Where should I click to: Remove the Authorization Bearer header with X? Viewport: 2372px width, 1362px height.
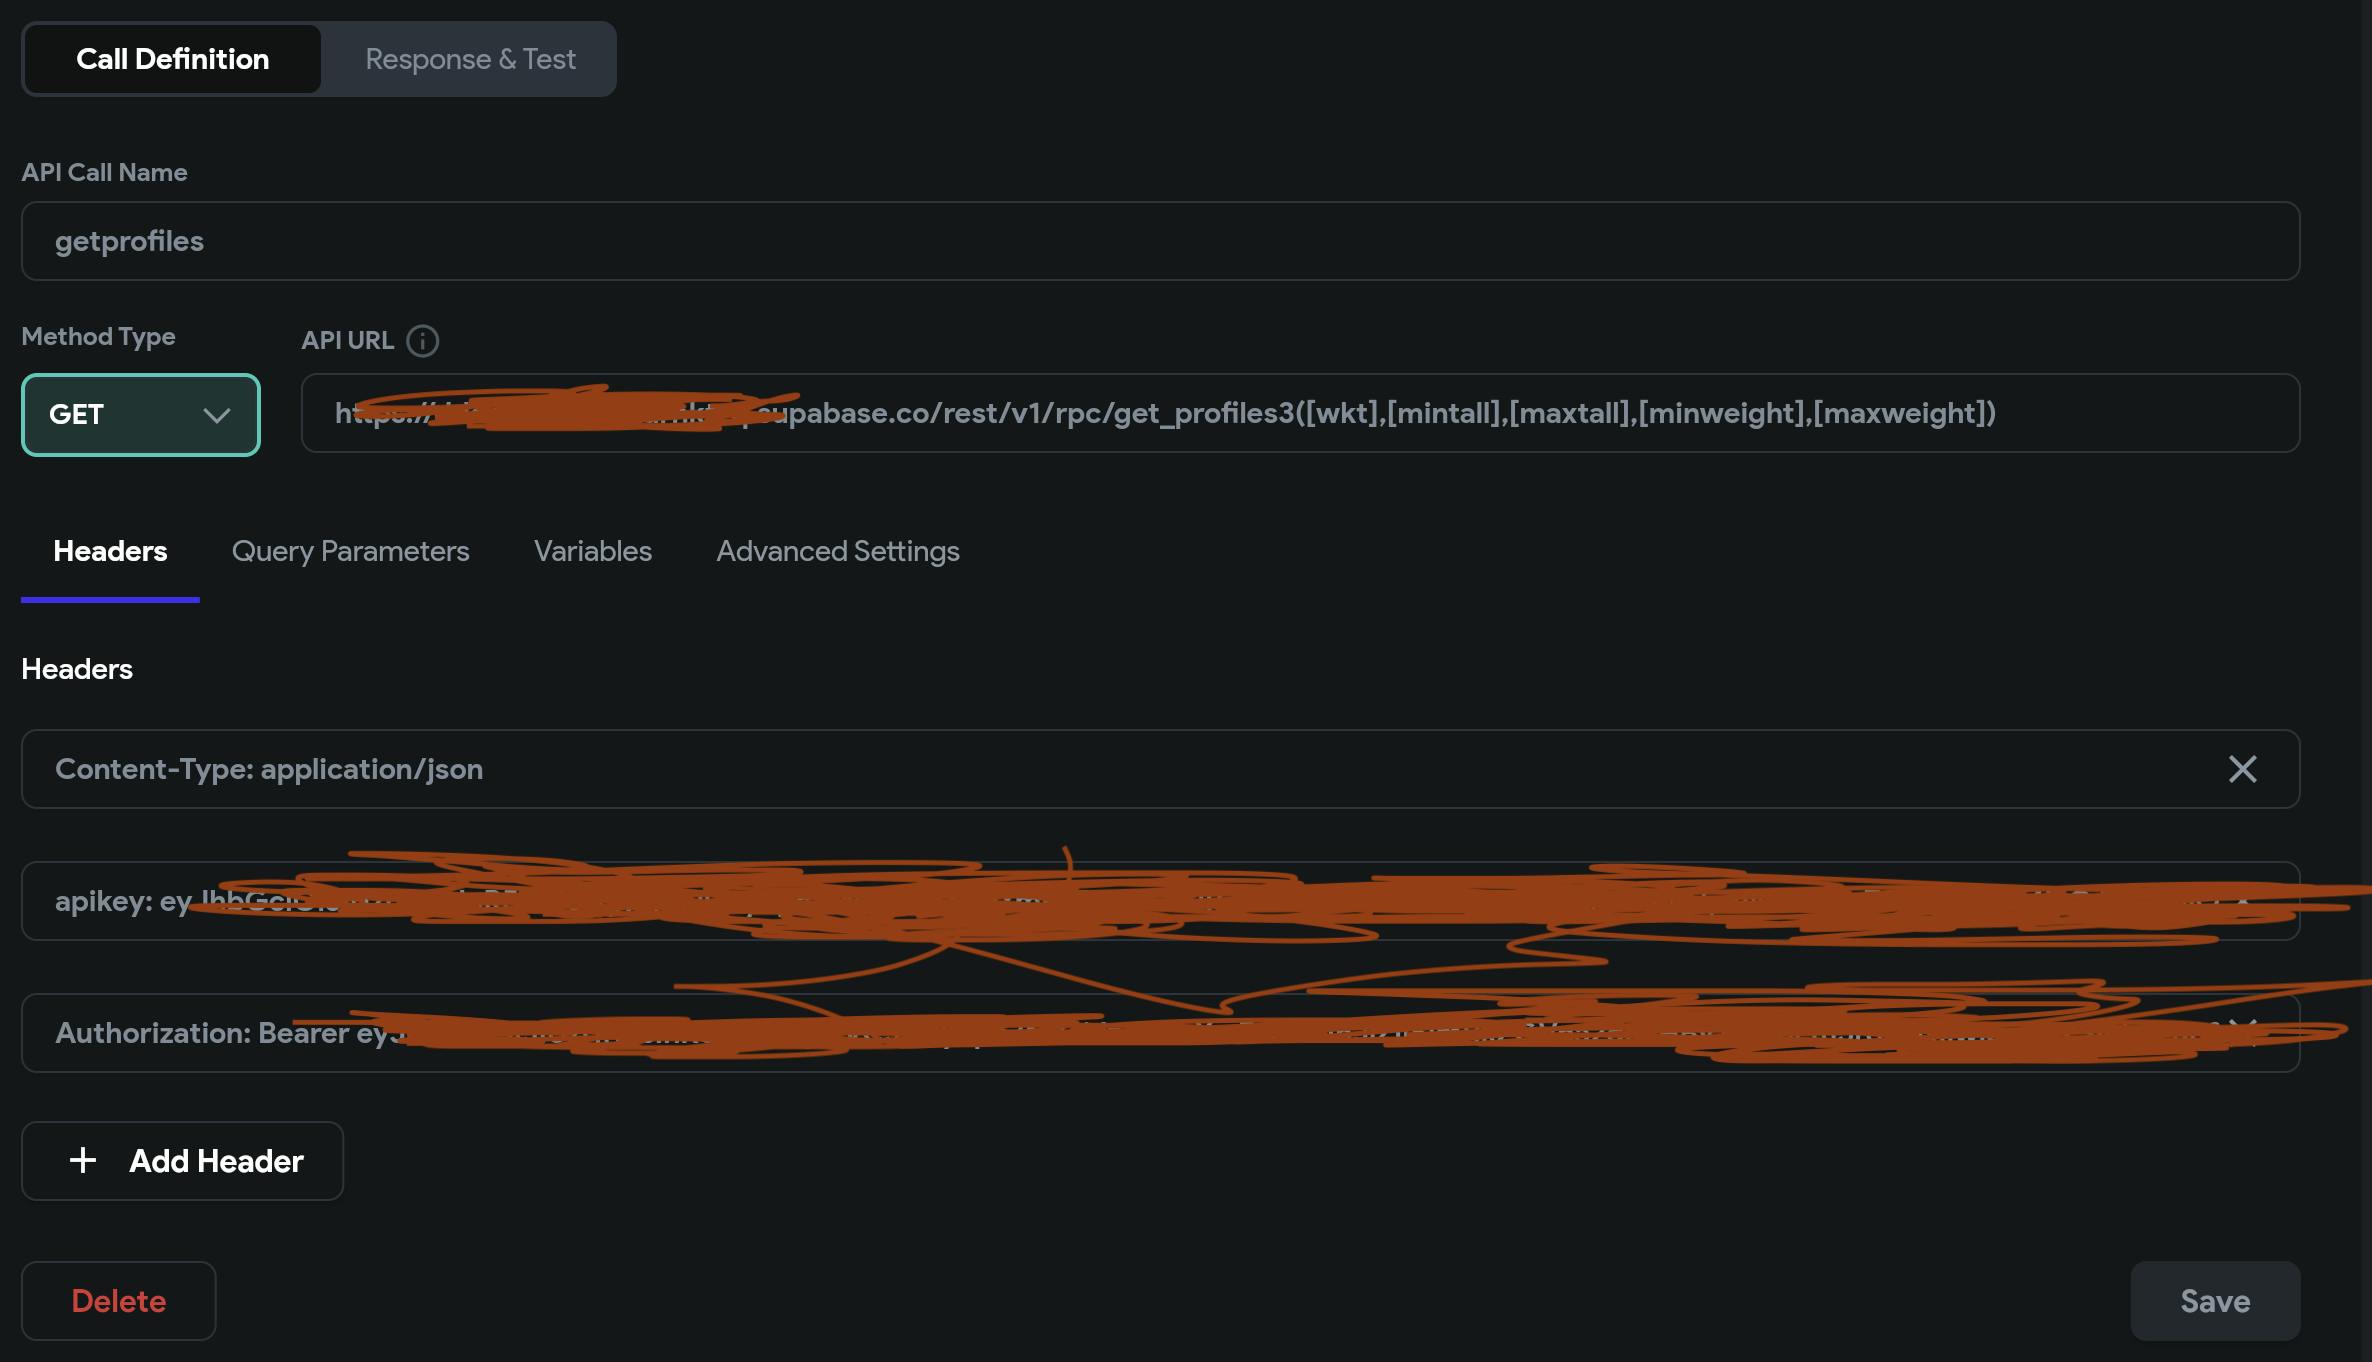[2242, 1031]
